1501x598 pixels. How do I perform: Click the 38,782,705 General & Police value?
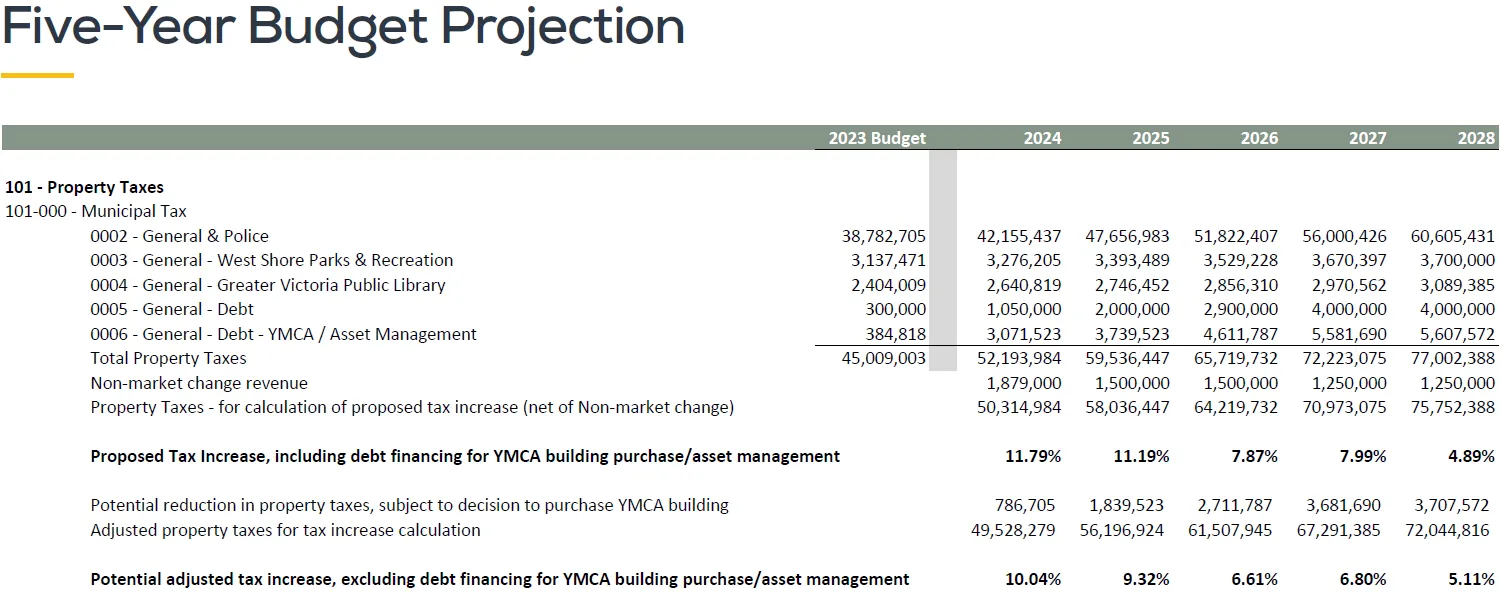click(884, 236)
